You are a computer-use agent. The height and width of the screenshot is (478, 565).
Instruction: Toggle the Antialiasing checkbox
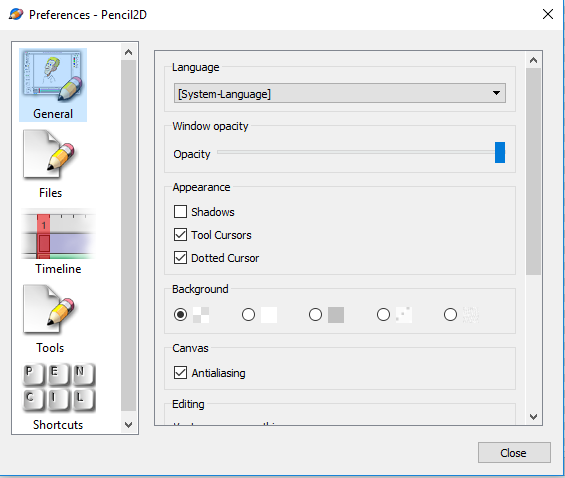coord(180,373)
